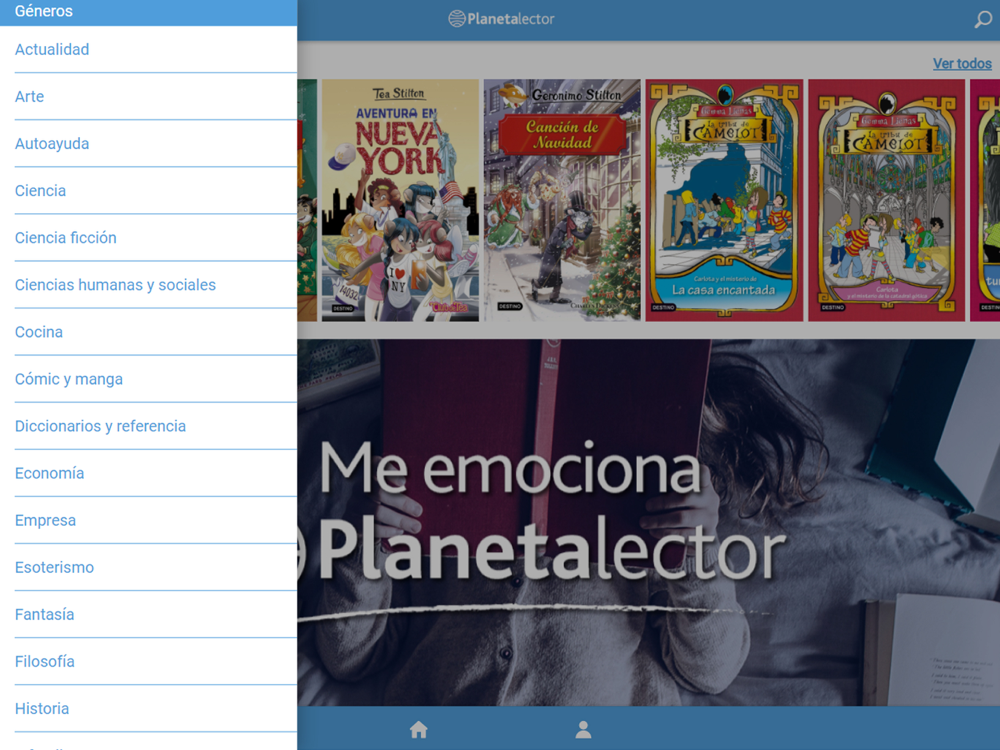1000x750 pixels.
Task: Select the Actualidad genre
Action: (x=149, y=50)
